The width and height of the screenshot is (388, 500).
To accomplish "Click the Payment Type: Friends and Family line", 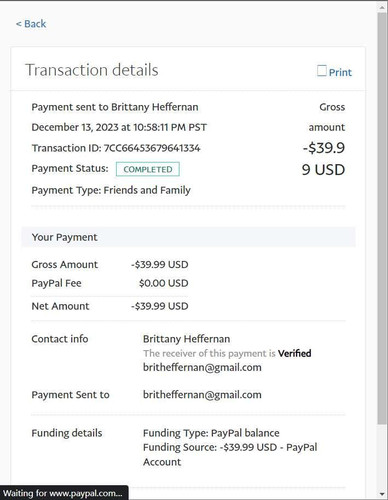I will 111,190.
